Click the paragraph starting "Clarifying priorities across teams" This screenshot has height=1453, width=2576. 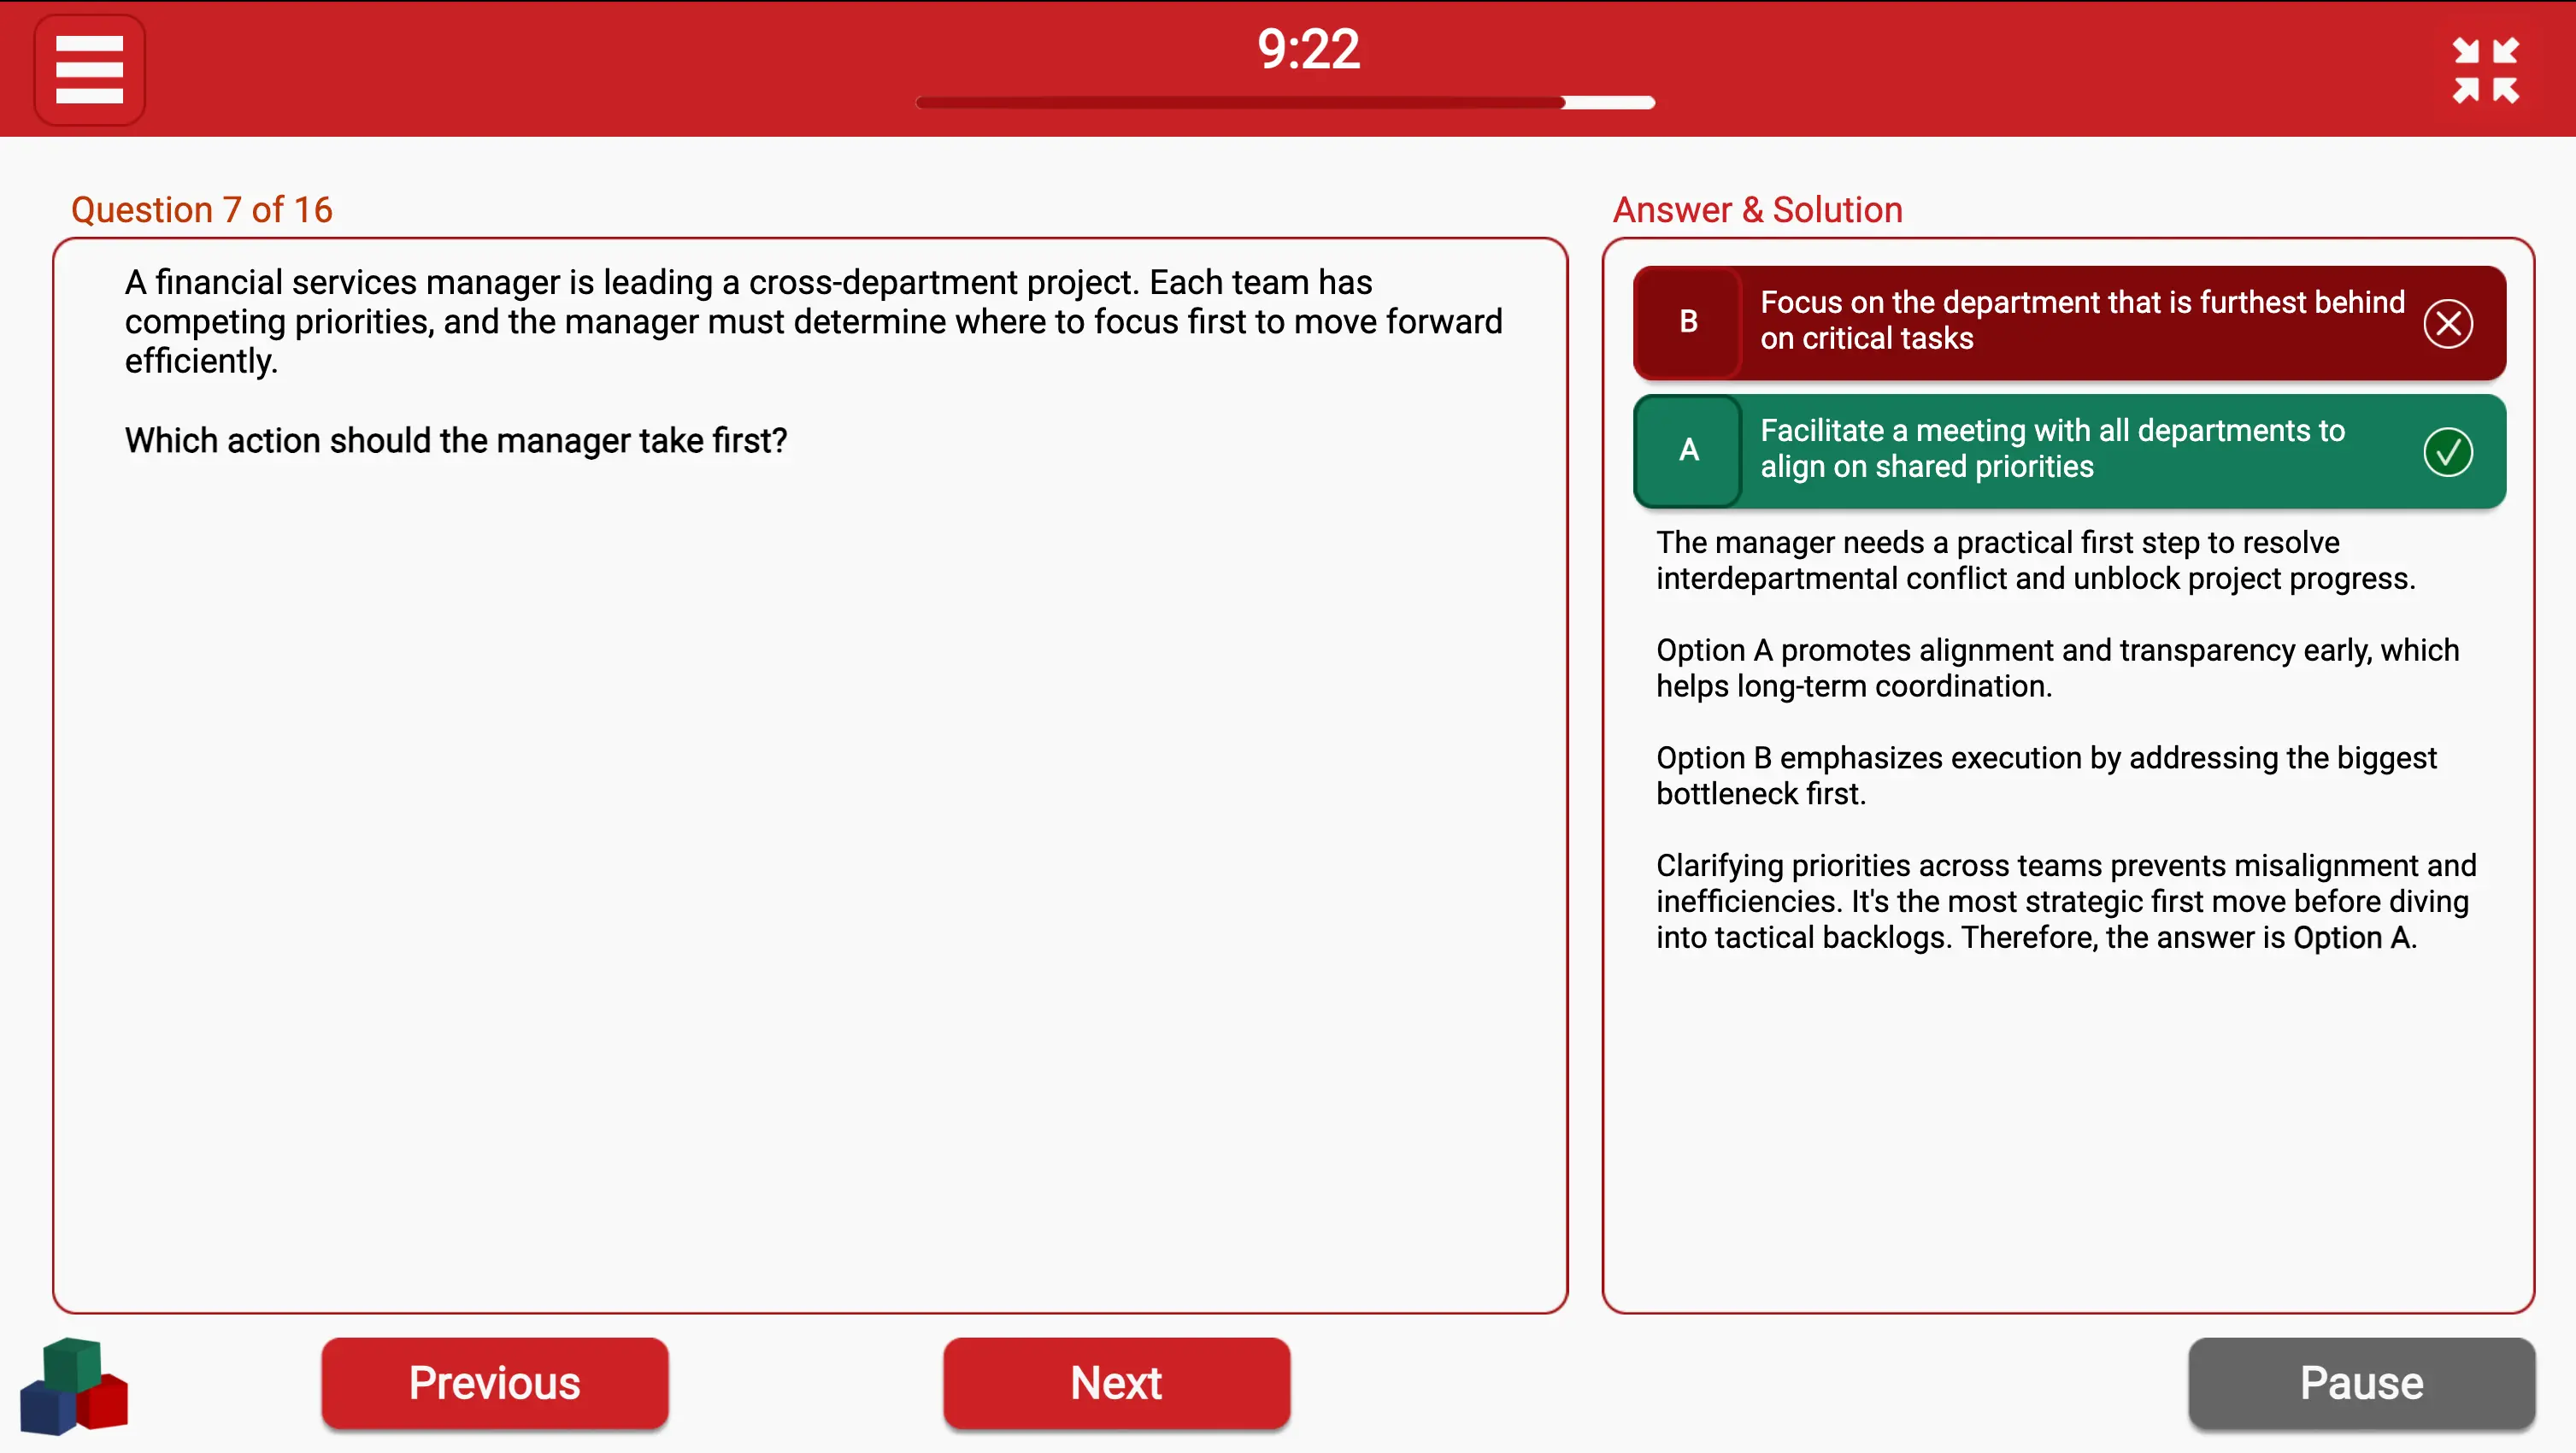(2066, 901)
